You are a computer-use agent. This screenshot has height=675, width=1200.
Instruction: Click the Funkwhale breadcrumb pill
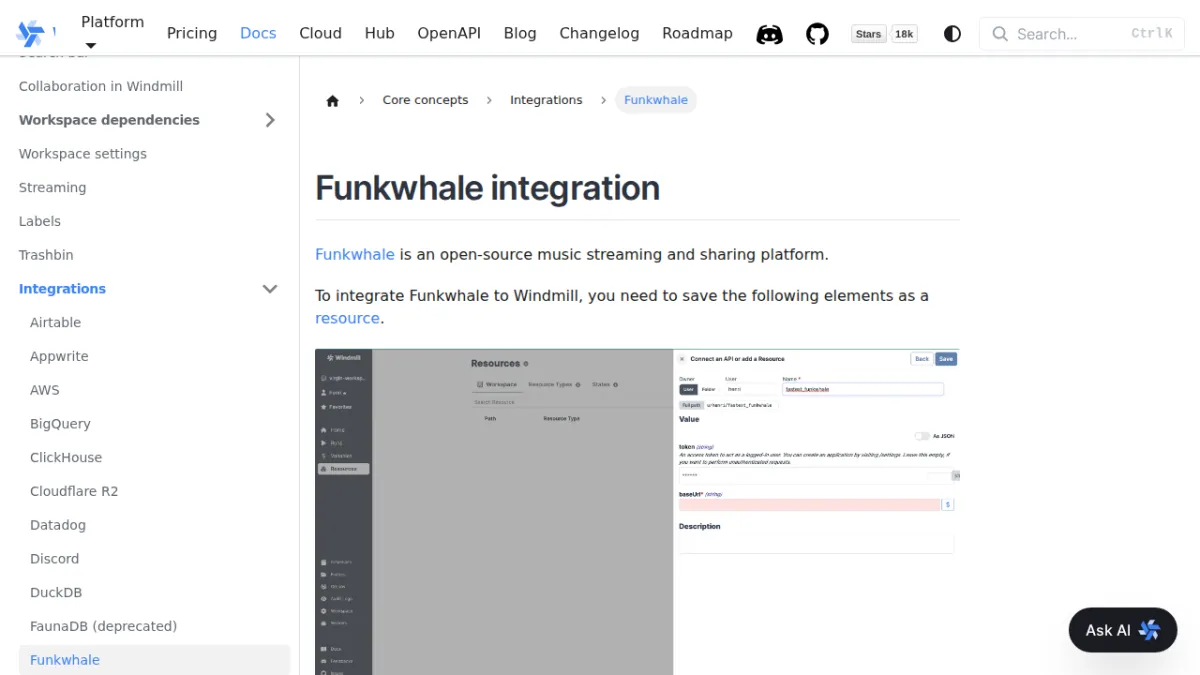click(x=656, y=100)
